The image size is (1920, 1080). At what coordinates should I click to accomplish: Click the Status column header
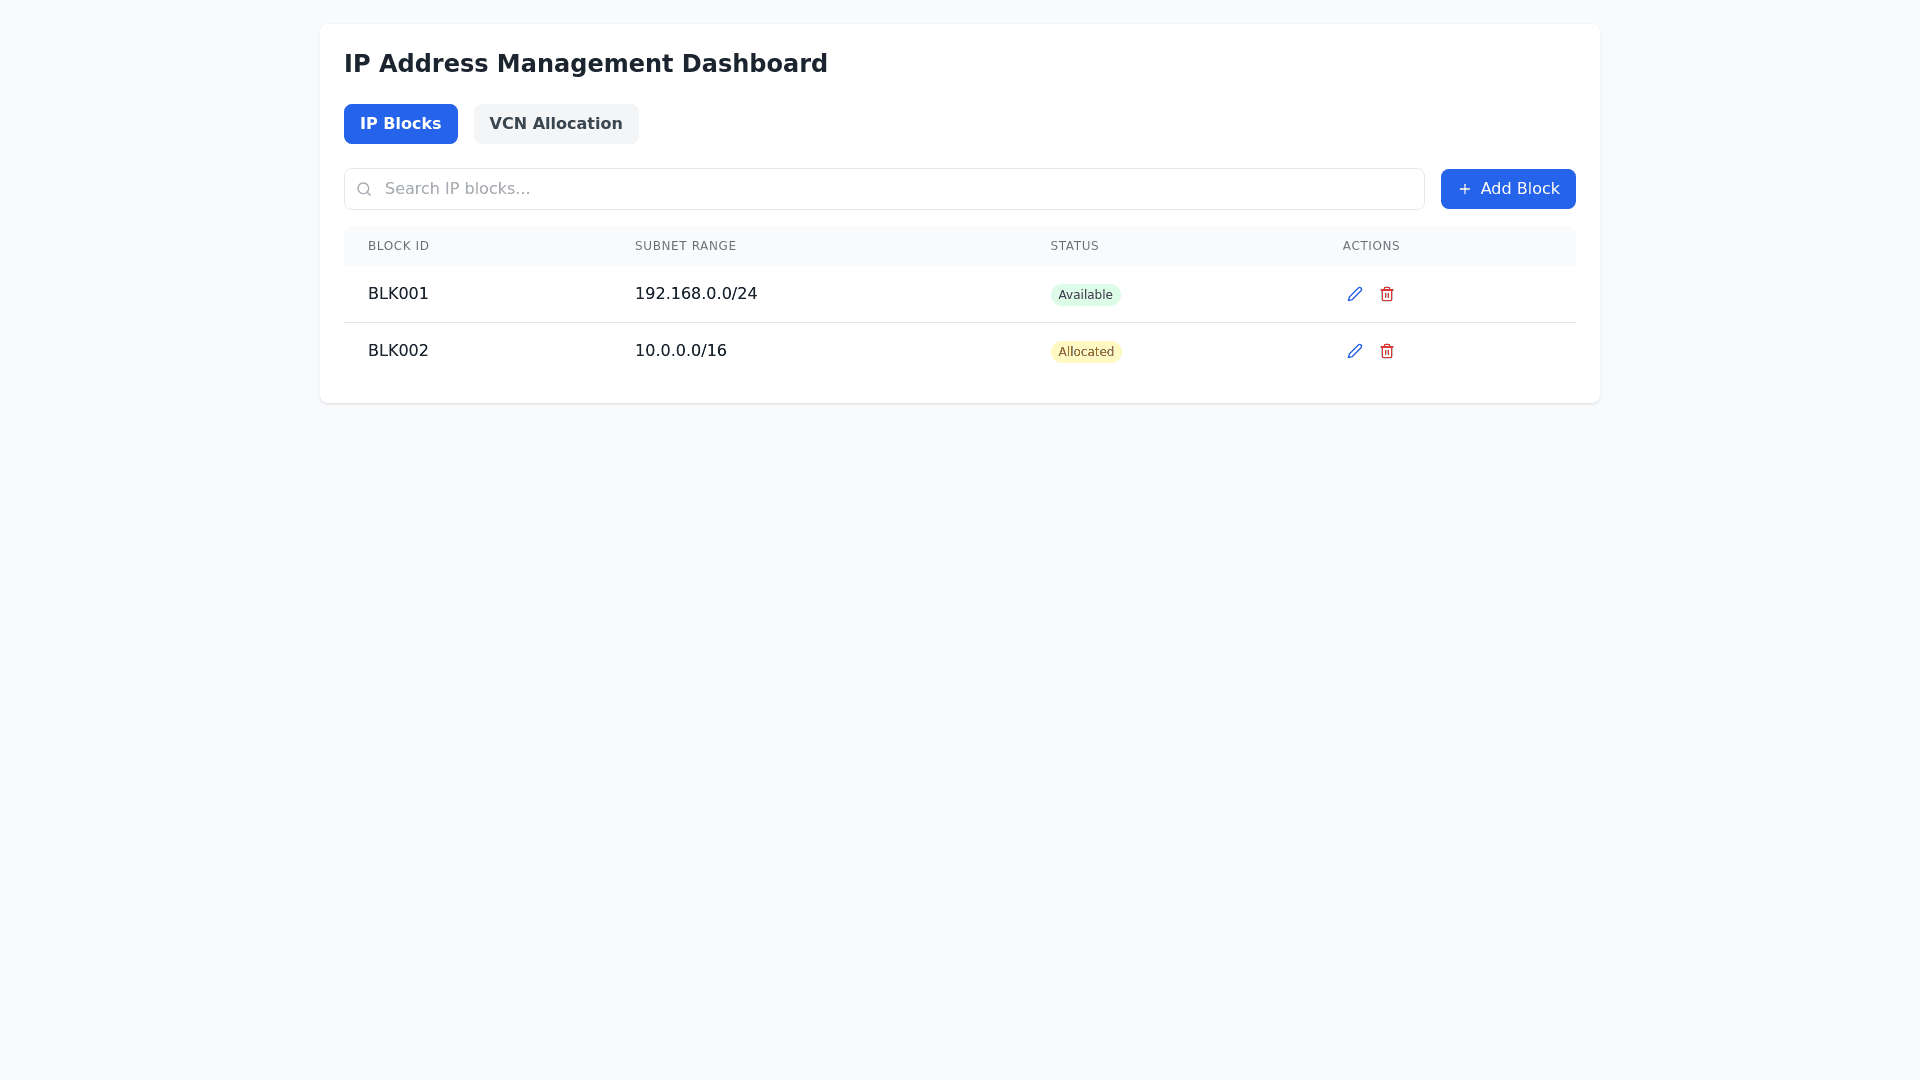(1074, 246)
